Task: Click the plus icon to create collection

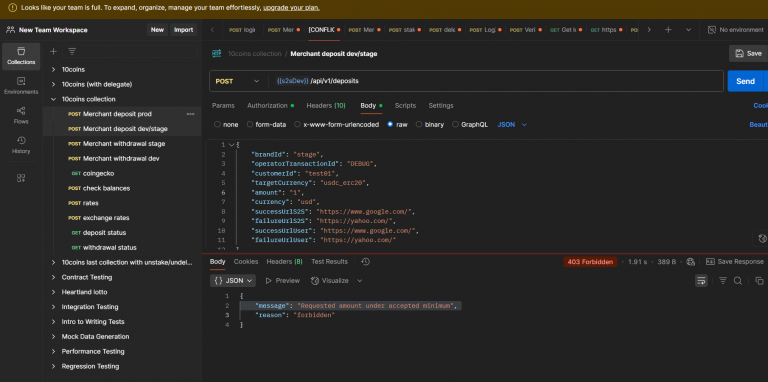Action: click(x=53, y=51)
